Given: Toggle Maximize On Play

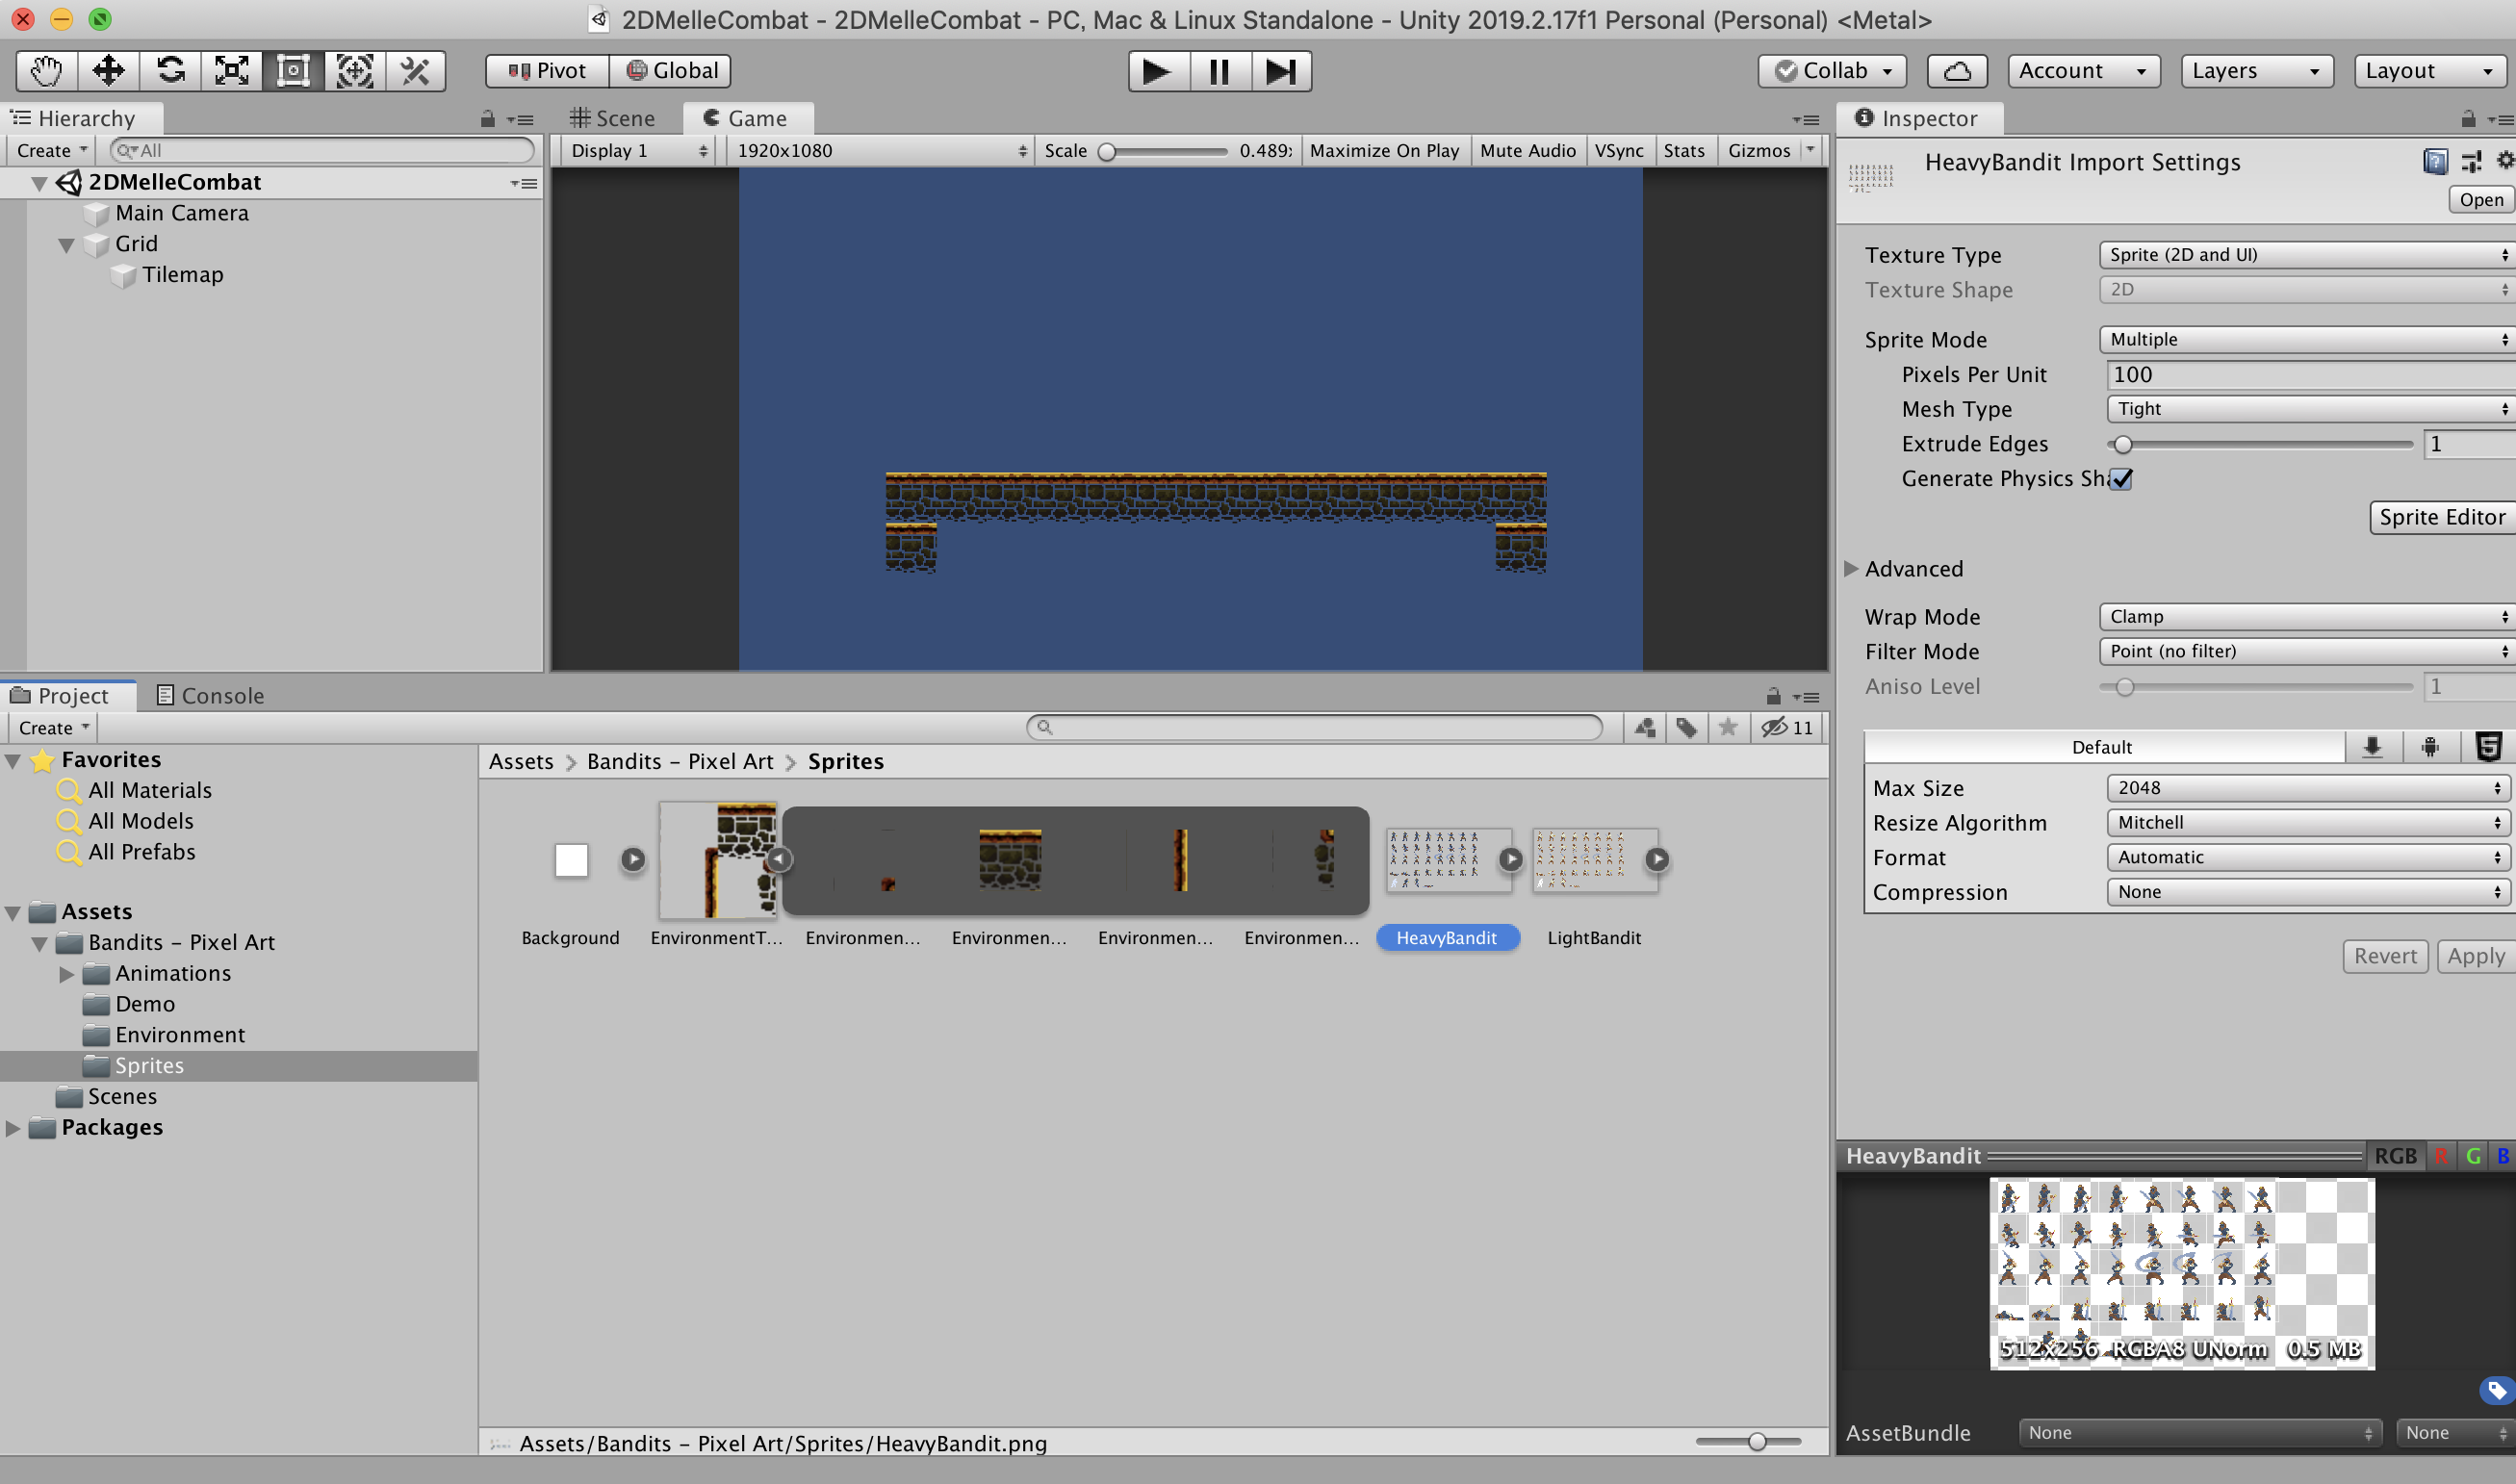Looking at the screenshot, I should pos(1383,151).
